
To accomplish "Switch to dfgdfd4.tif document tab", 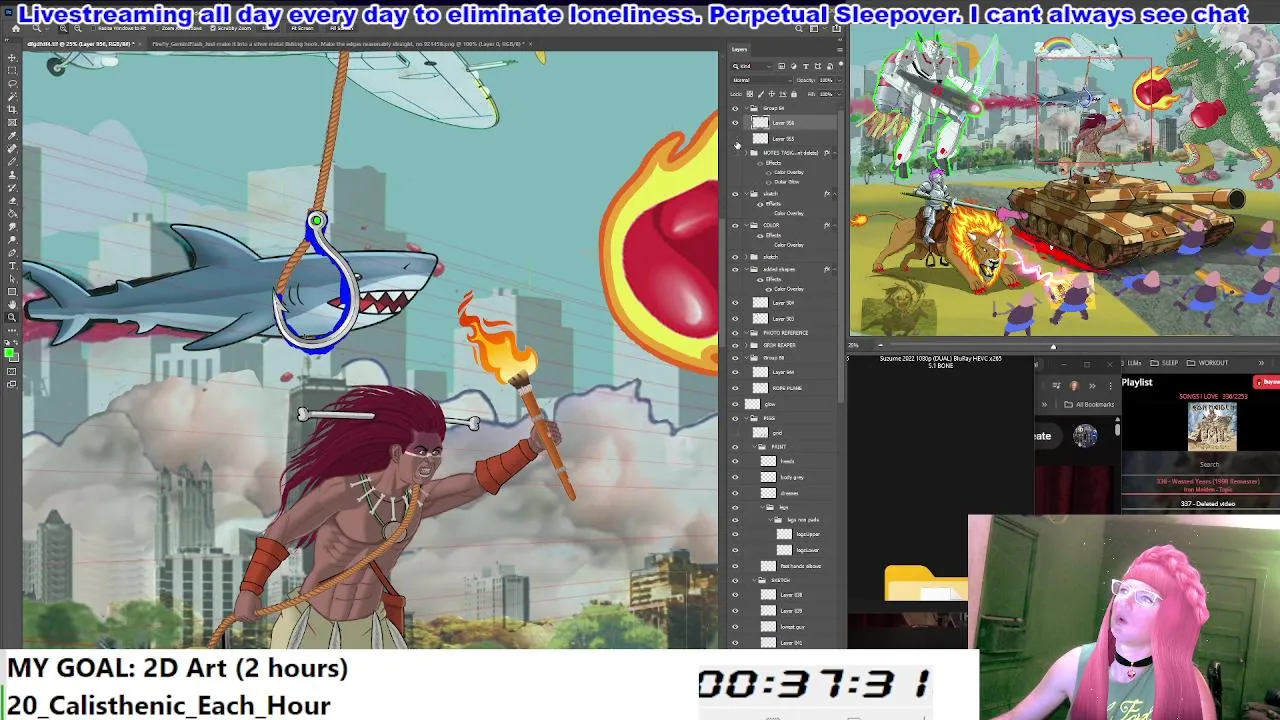I will (82, 44).
